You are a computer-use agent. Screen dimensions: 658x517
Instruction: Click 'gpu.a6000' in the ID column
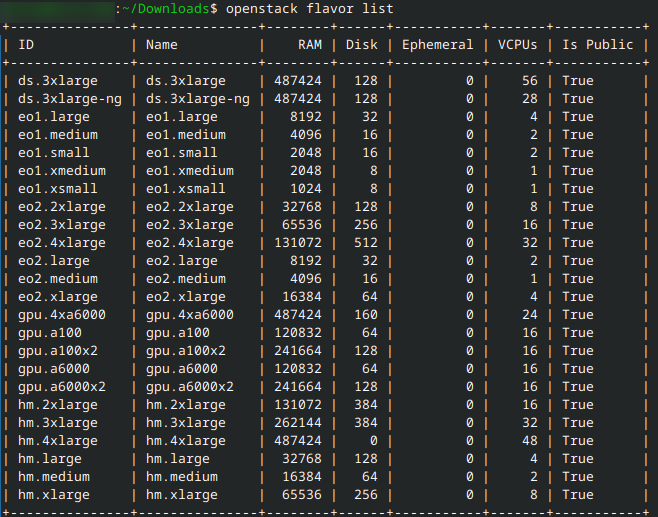[x=54, y=369]
